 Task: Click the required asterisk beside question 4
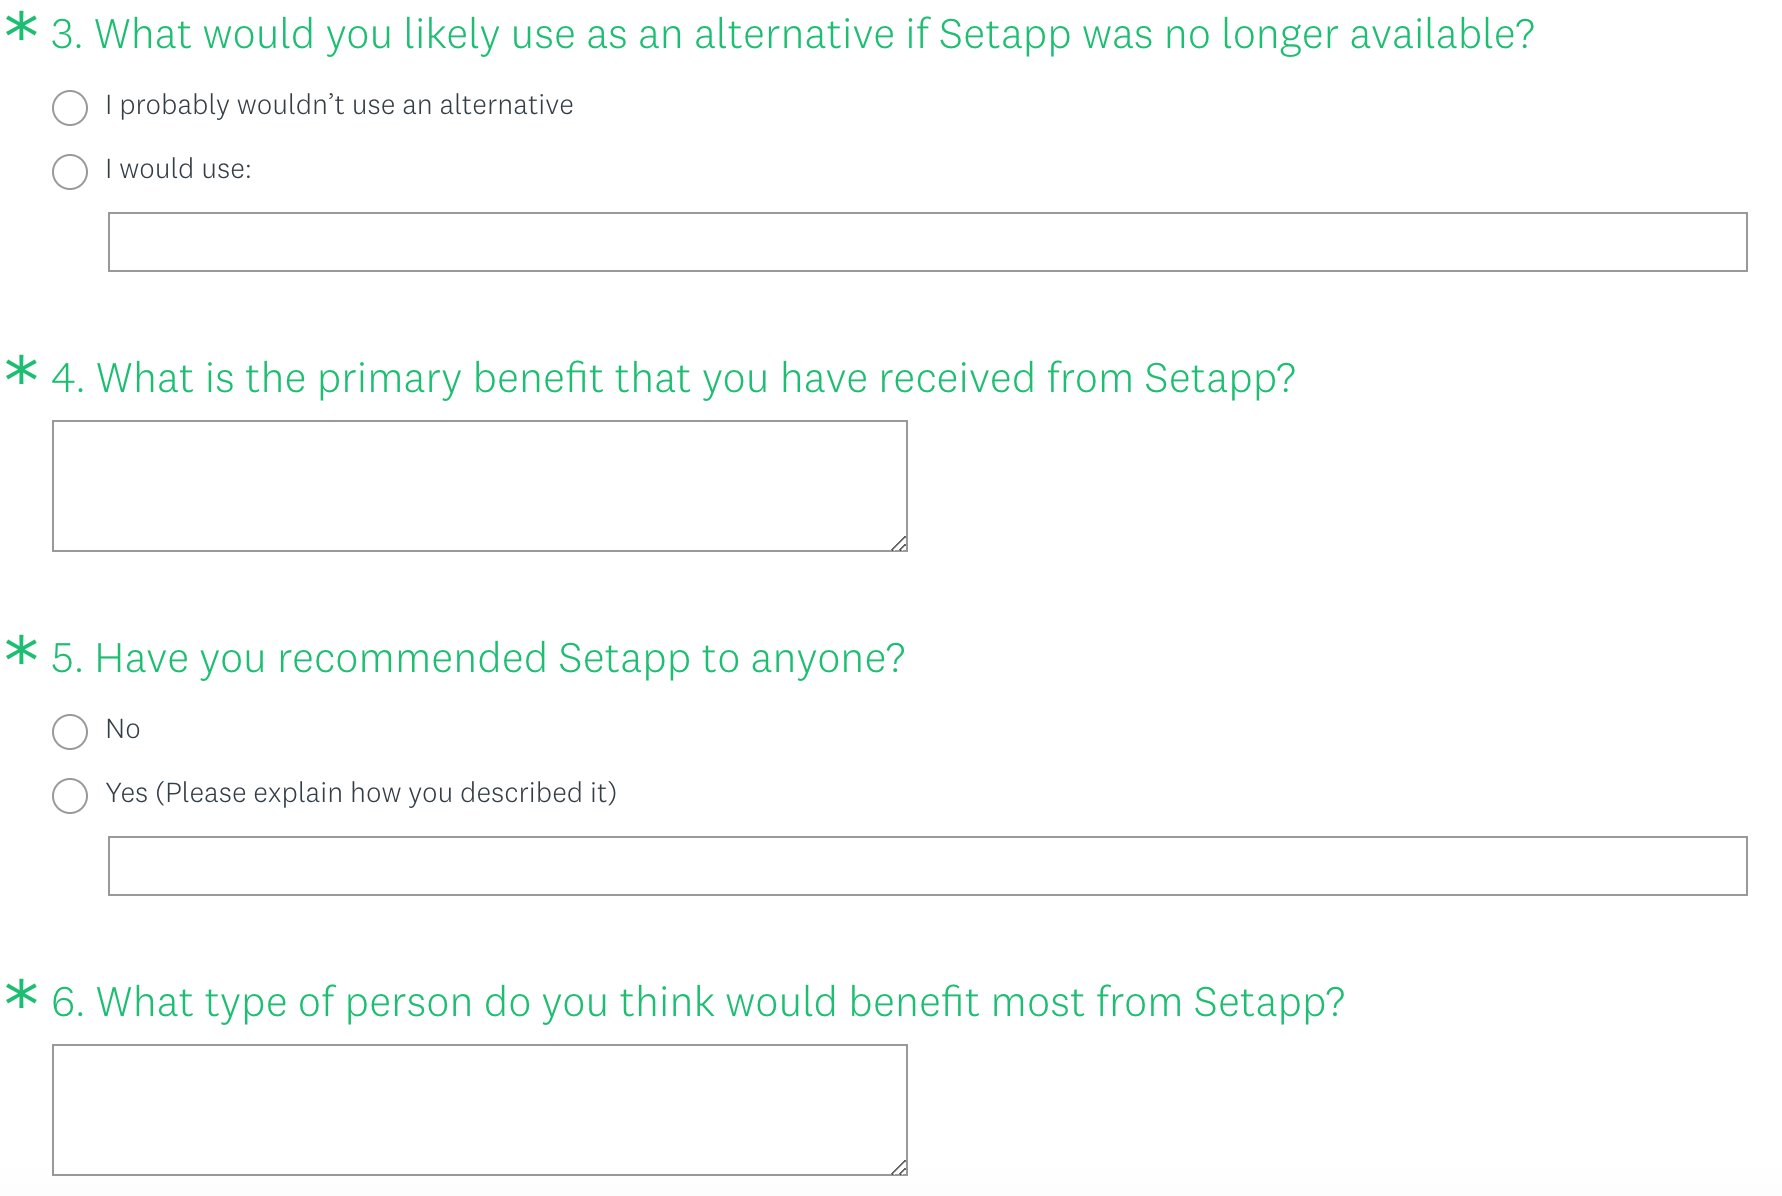[x=21, y=372]
